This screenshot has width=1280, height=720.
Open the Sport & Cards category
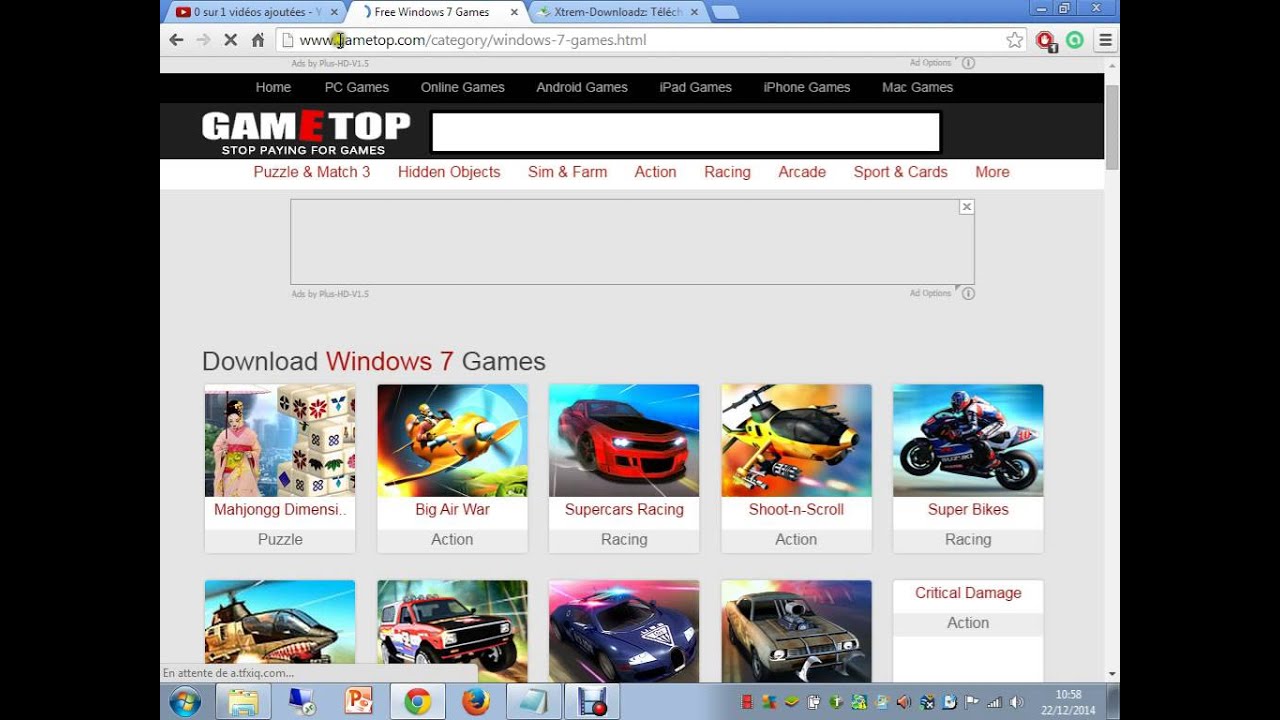coord(900,172)
